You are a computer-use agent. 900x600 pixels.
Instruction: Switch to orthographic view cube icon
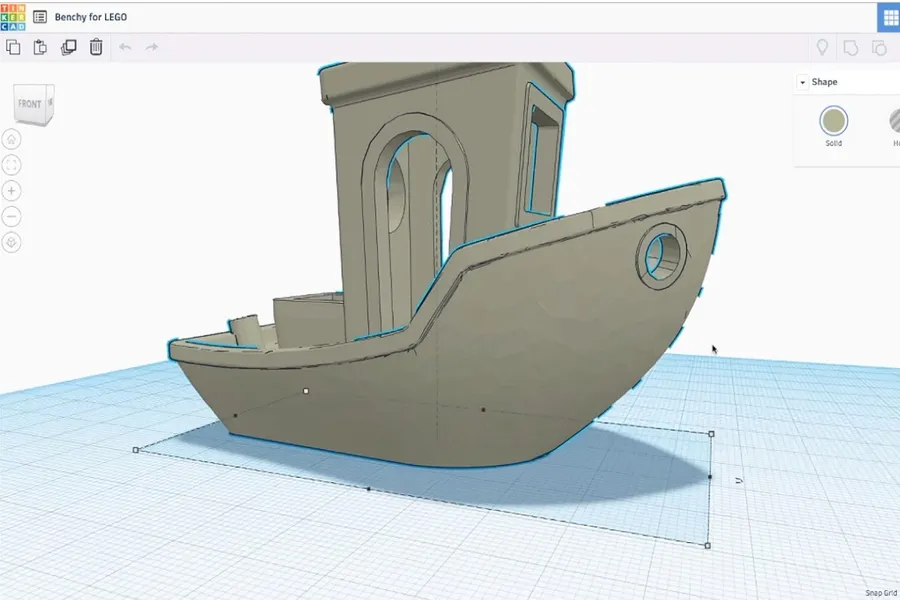pos(11,242)
